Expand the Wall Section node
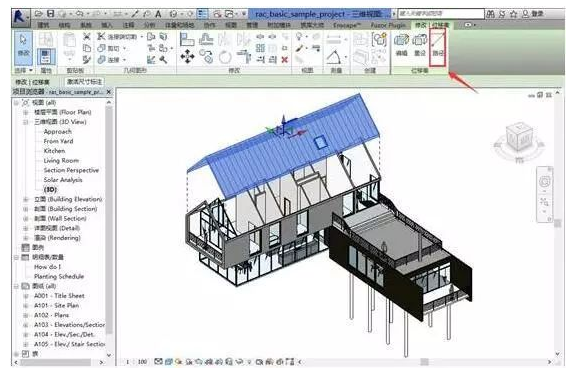This screenshot has width=582, height=376. (x=26, y=219)
